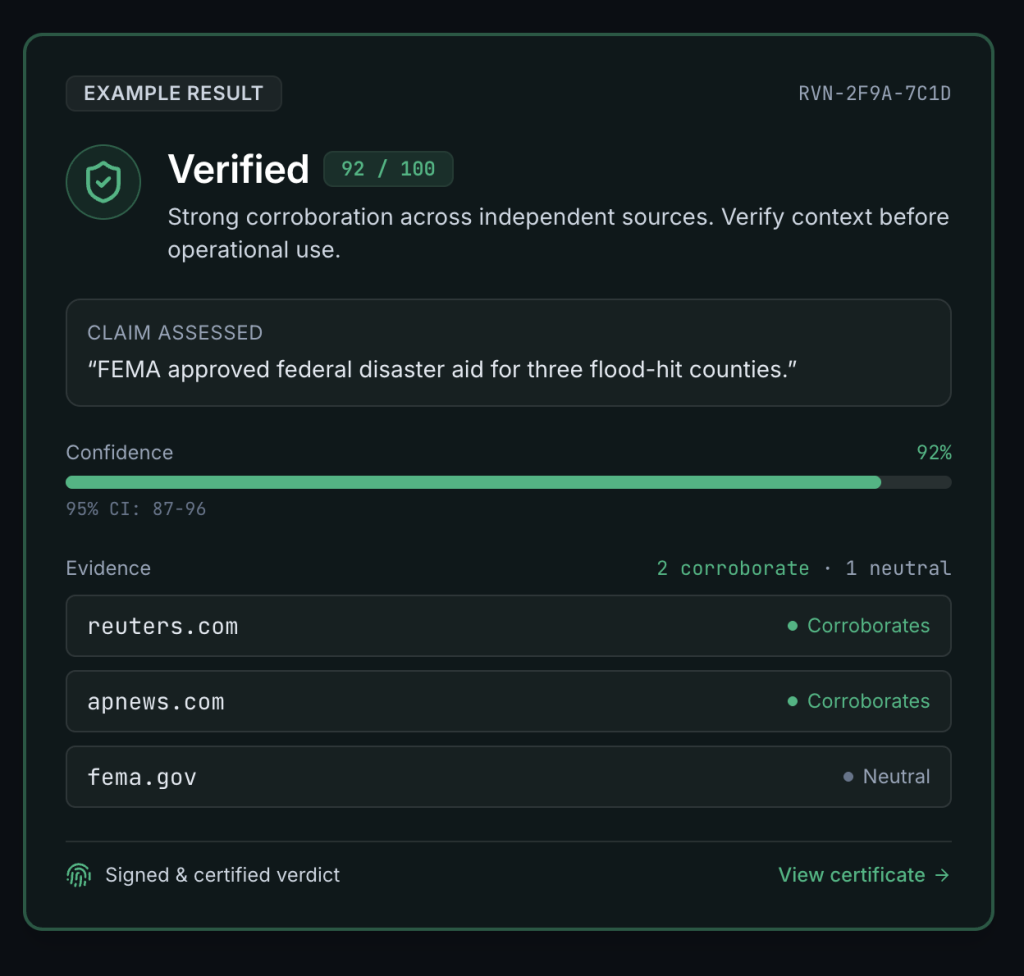Click the green confidence progress bar
Image resolution: width=1024 pixels, height=976 pixels.
473,482
